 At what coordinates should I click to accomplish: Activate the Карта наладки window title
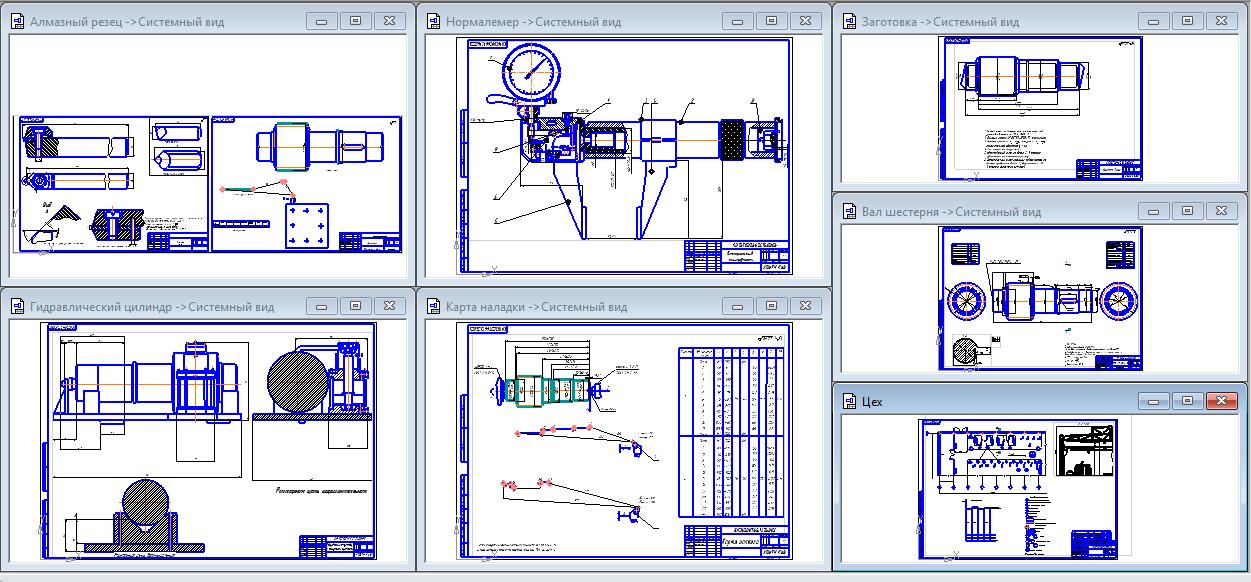(536, 307)
